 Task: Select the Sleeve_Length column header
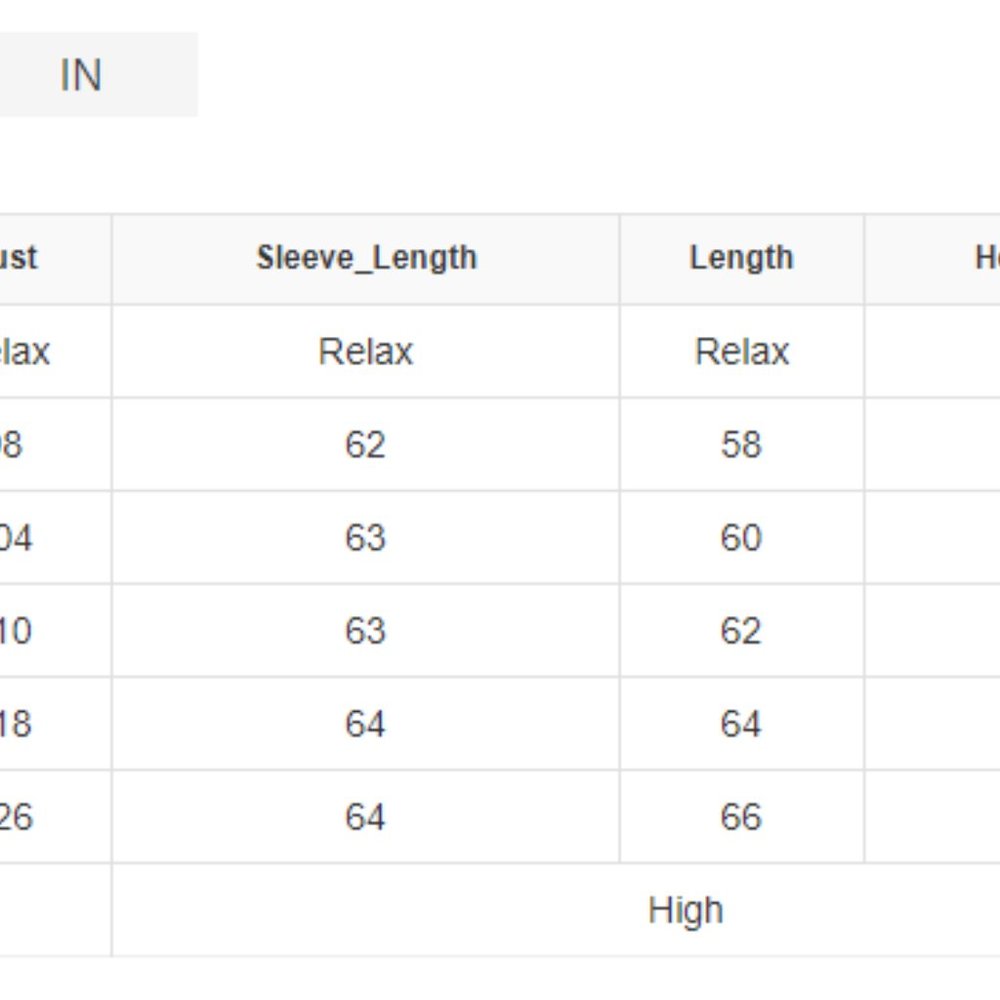click(366, 258)
